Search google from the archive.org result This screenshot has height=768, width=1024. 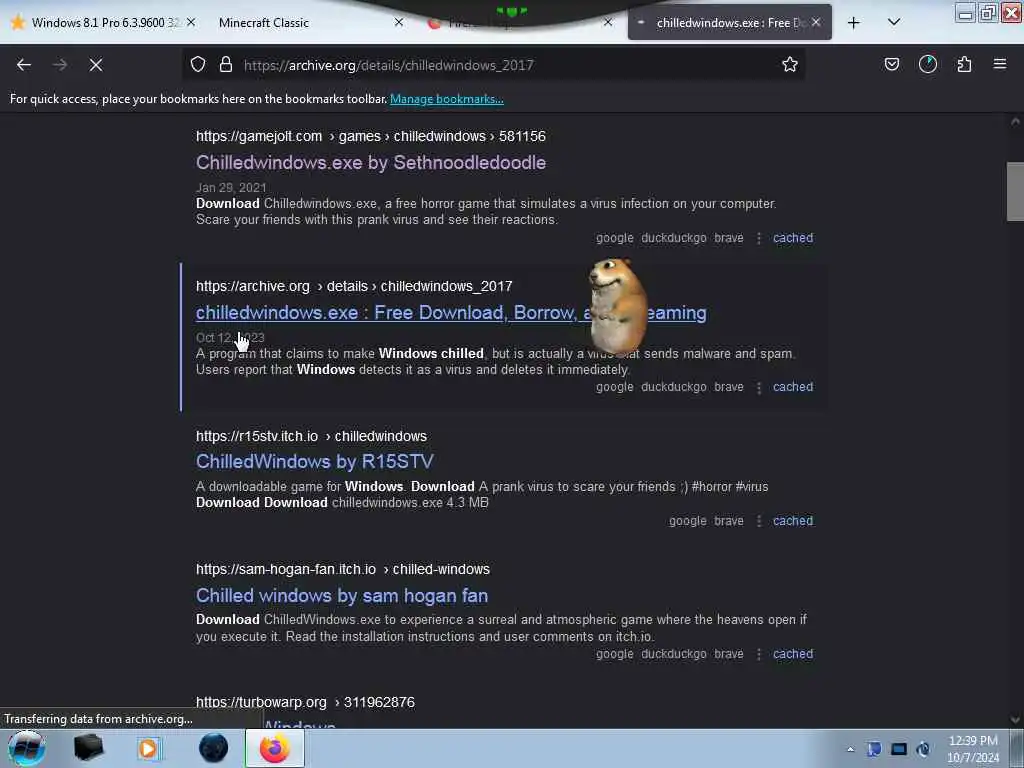[615, 387]
